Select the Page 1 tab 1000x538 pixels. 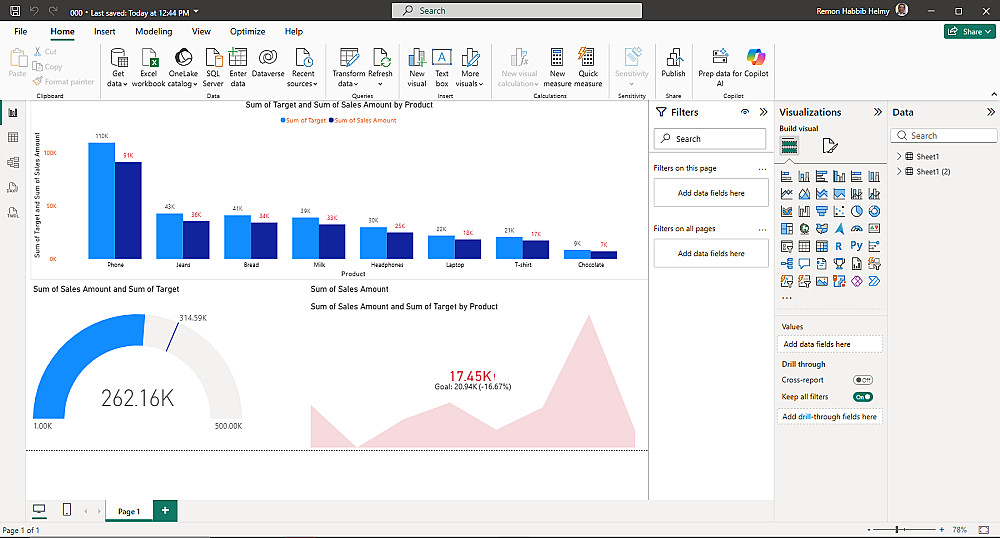(x=129, y=511)
